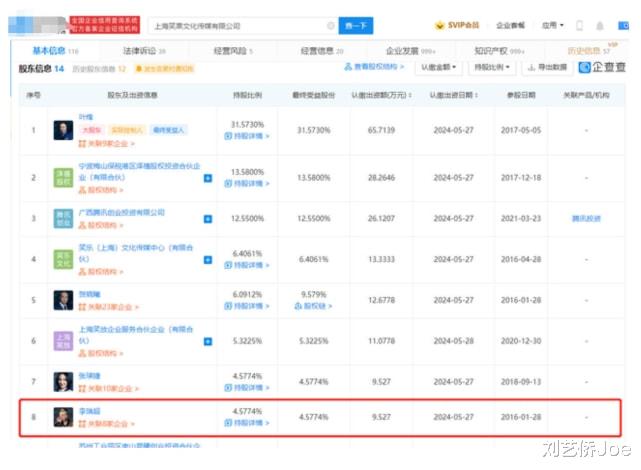Click the 企查查 logo in the shareholder panel
The width and height of the screenshot is (641, 470).
point(602,67)
